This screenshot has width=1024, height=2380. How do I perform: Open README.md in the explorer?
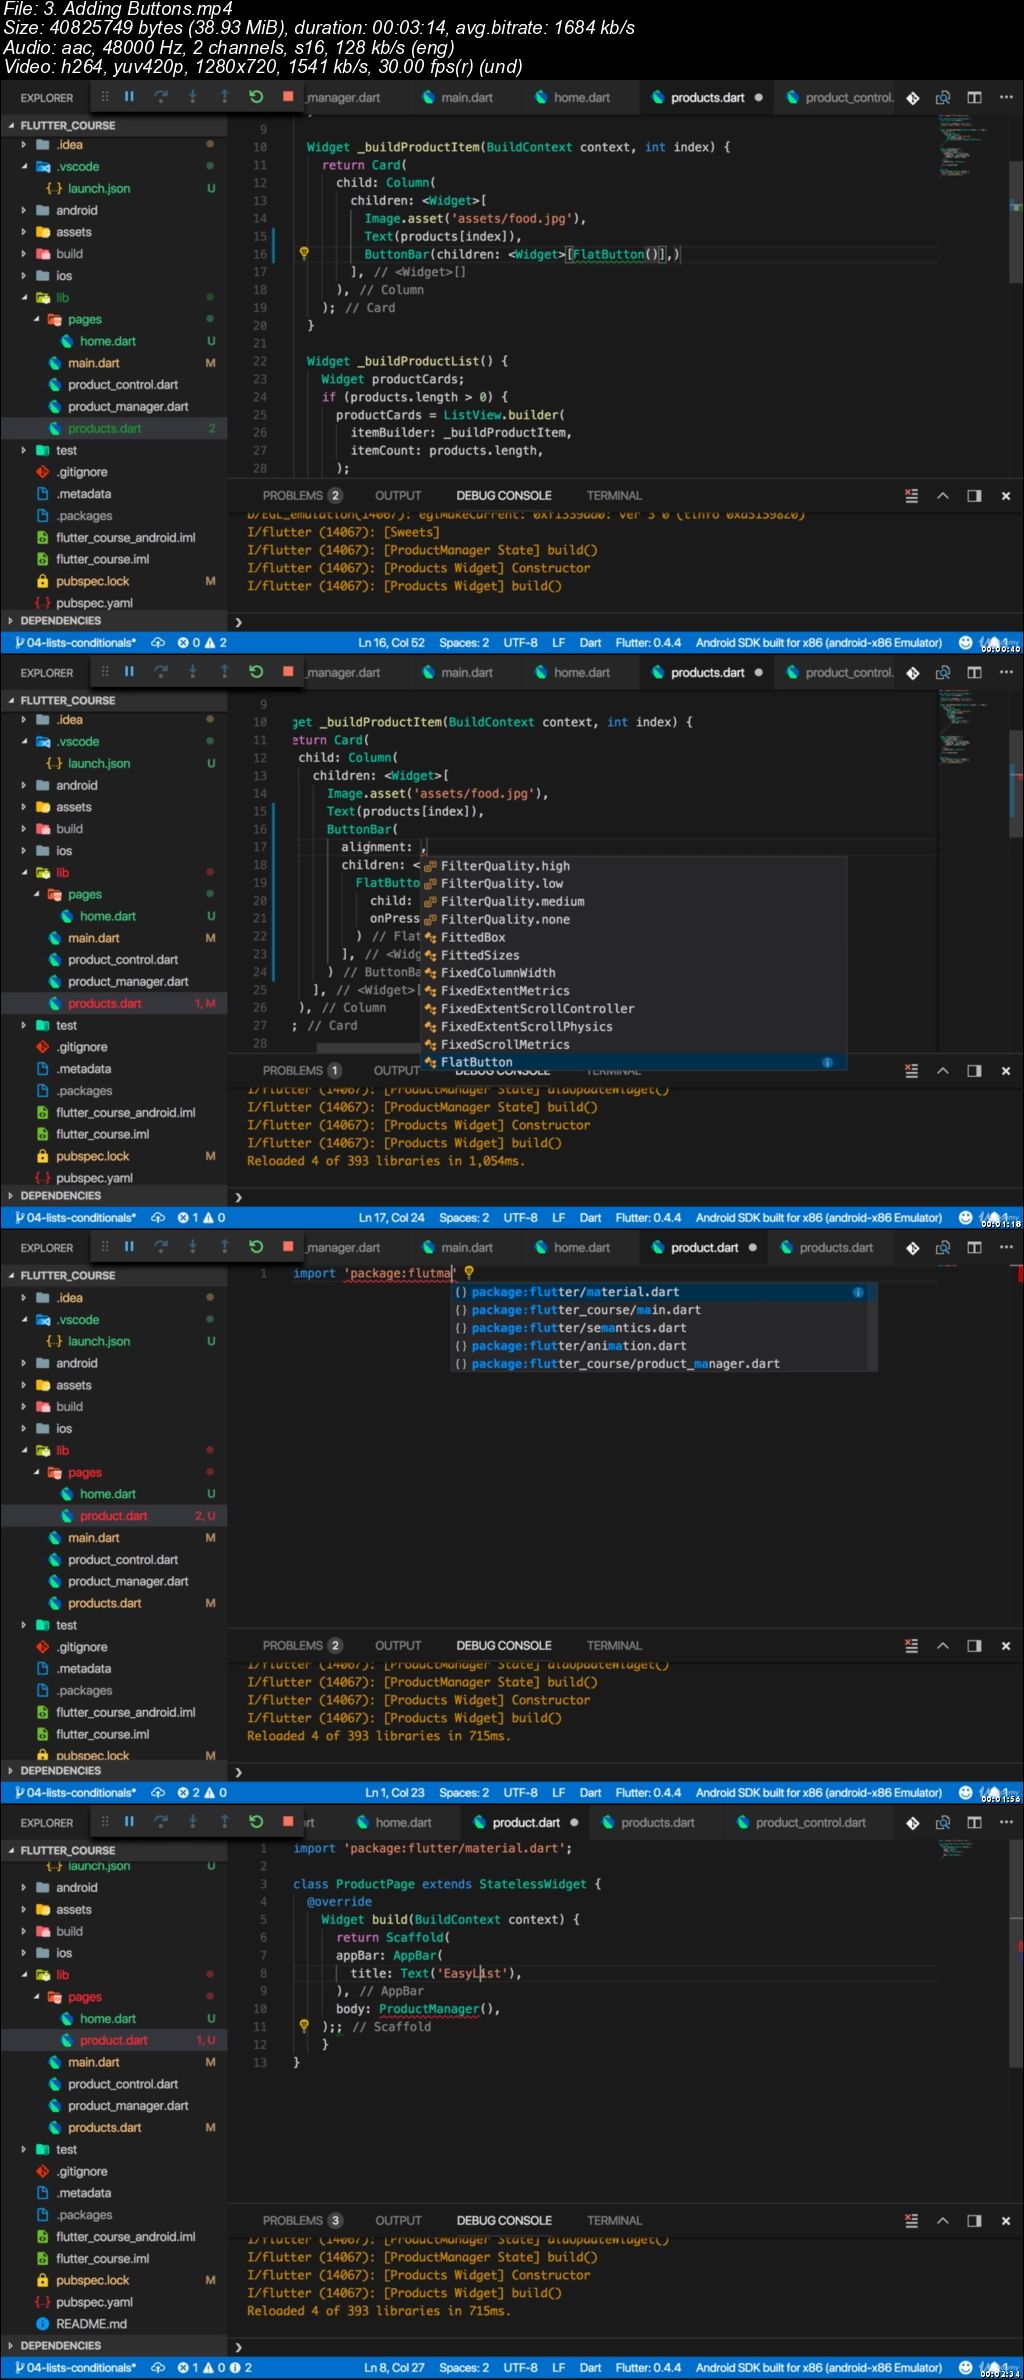[x=91, y=2324]
